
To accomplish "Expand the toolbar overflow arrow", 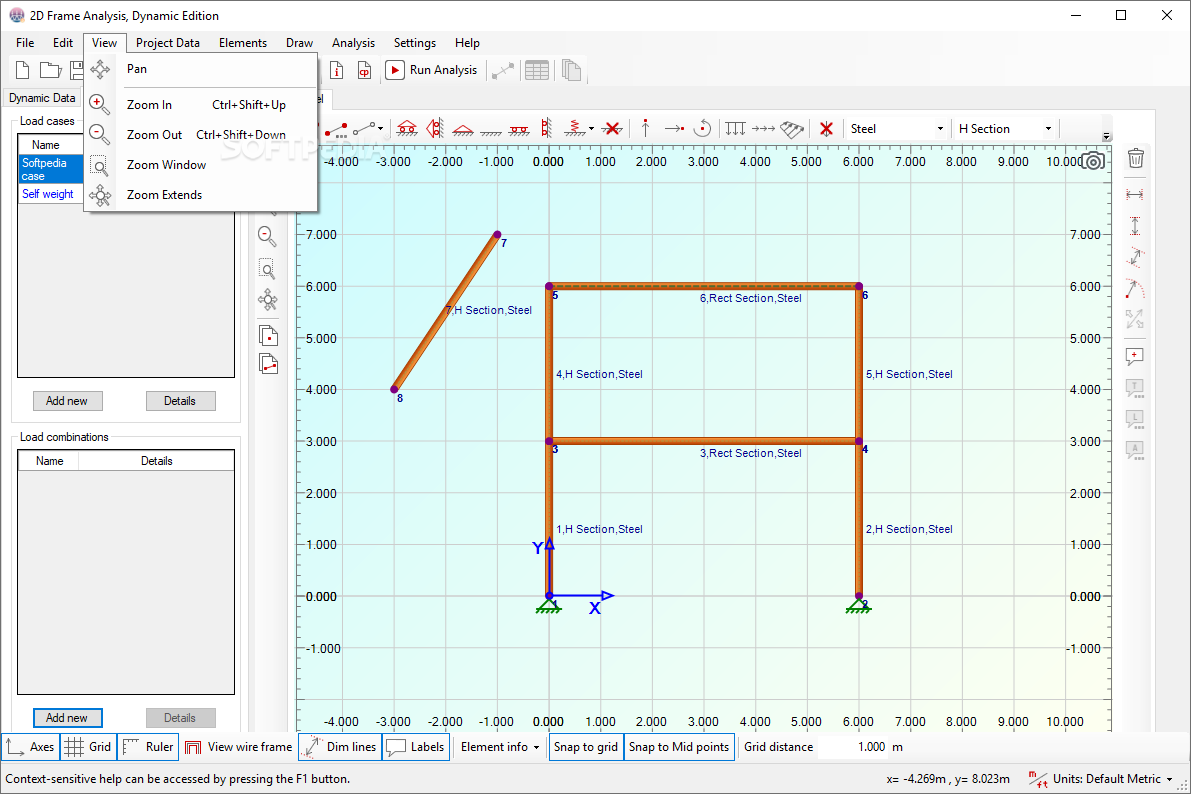I will pyautogui.click(x=1107, y=136).
